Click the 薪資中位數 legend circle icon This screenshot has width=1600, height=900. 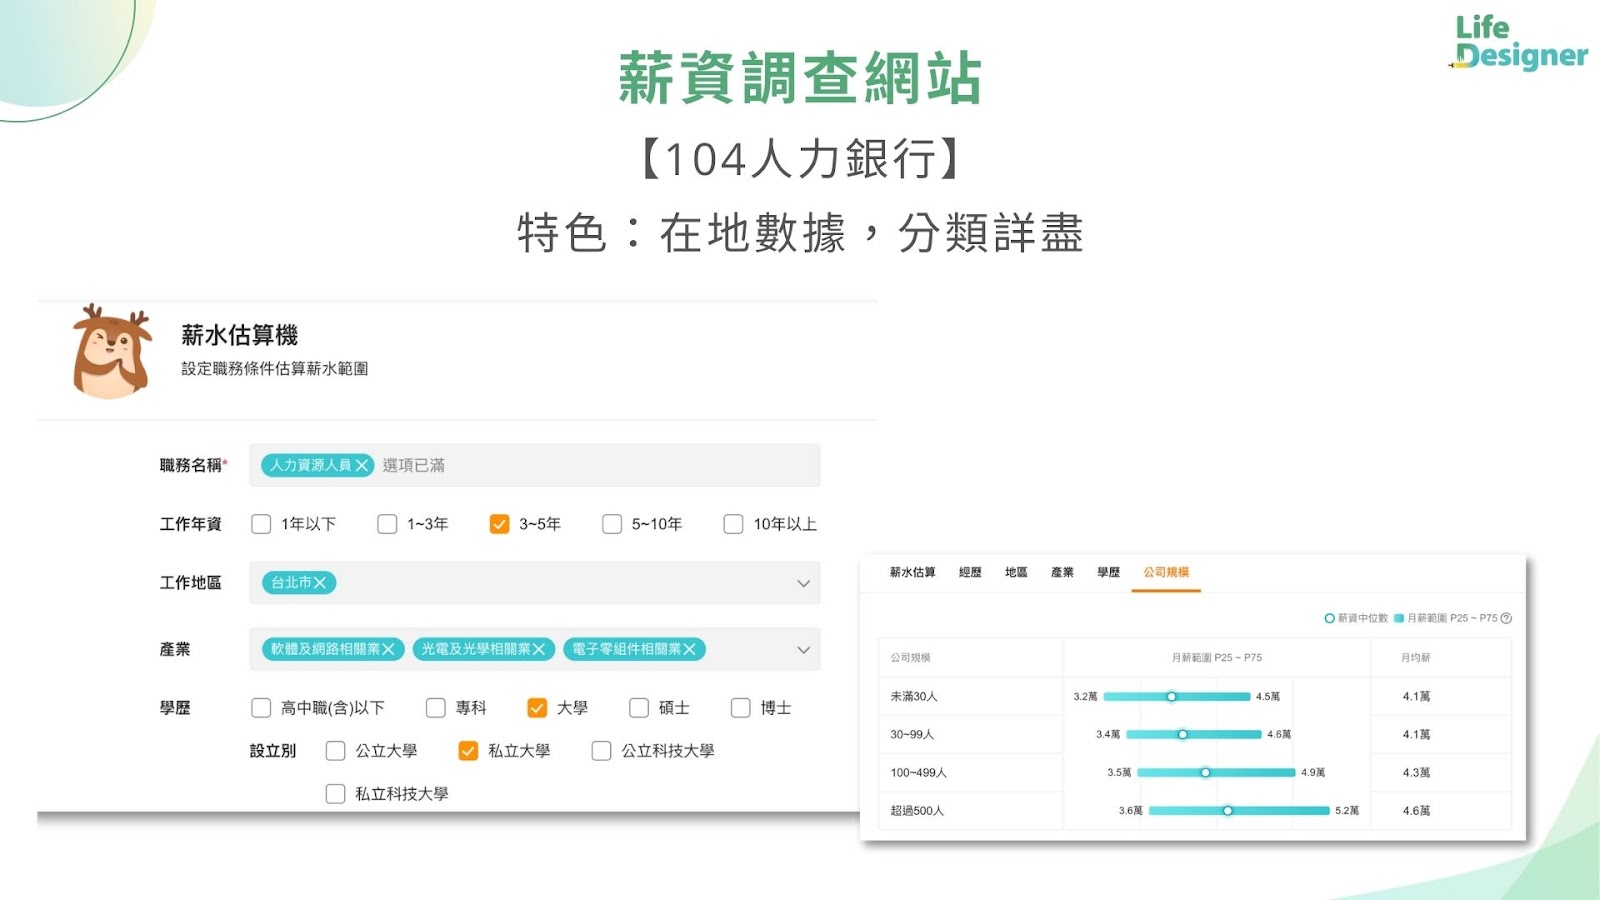coord(1330,619)
